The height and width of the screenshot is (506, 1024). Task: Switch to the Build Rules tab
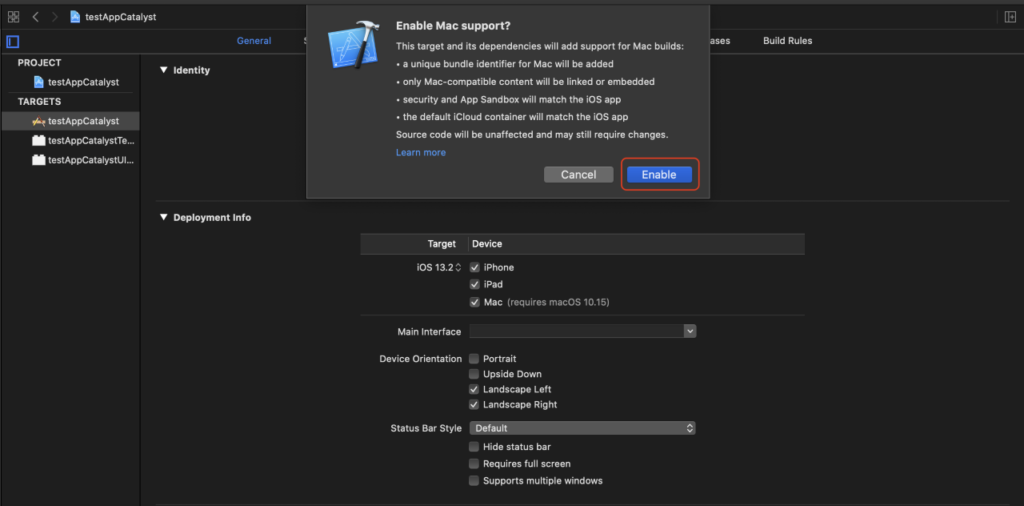pos(787,41)
